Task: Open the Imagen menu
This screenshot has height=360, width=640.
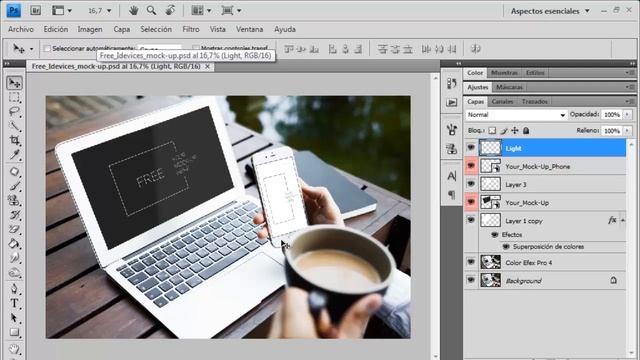Action: (x=90, y=29)
